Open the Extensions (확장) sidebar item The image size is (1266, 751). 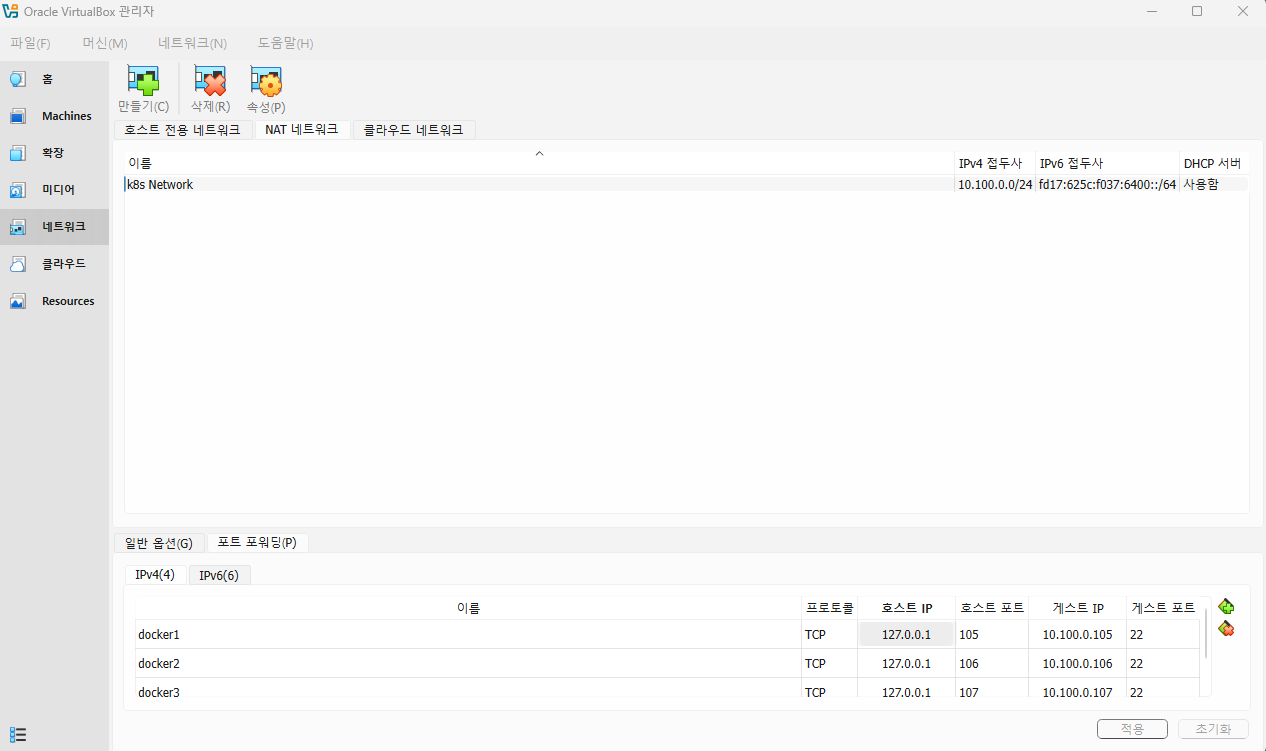click(x=54, y=153)
